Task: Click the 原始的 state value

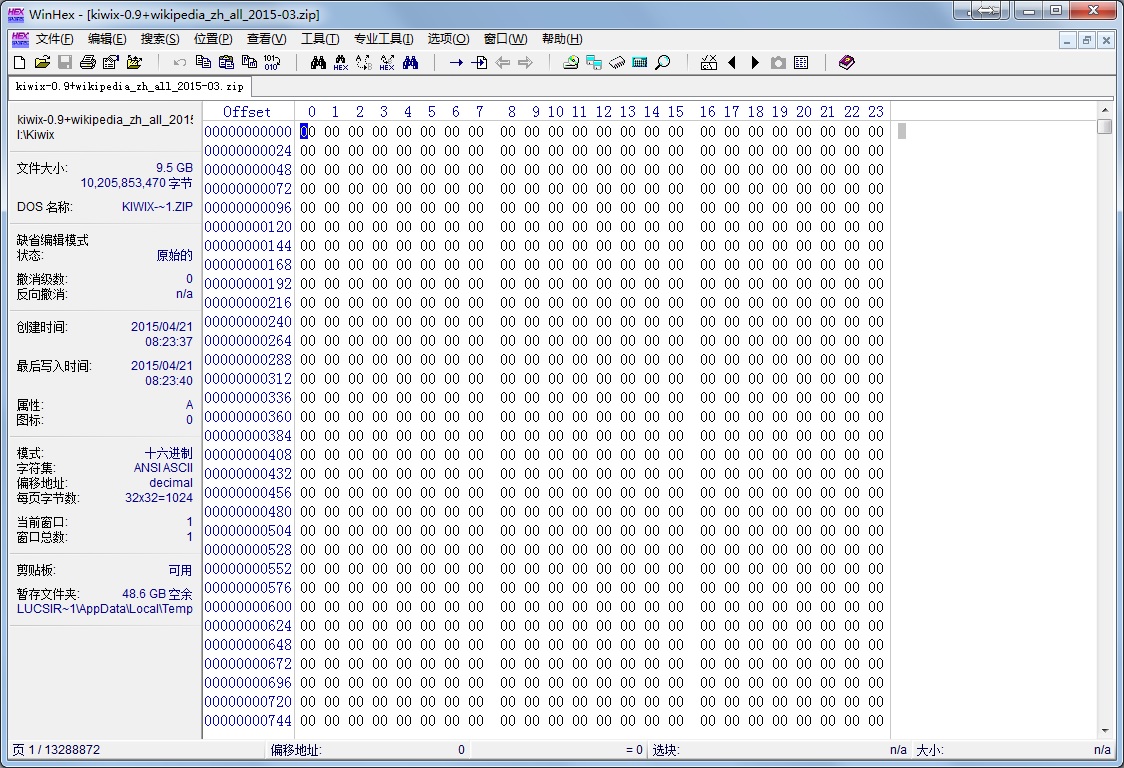Action: (x=174, y=255)
